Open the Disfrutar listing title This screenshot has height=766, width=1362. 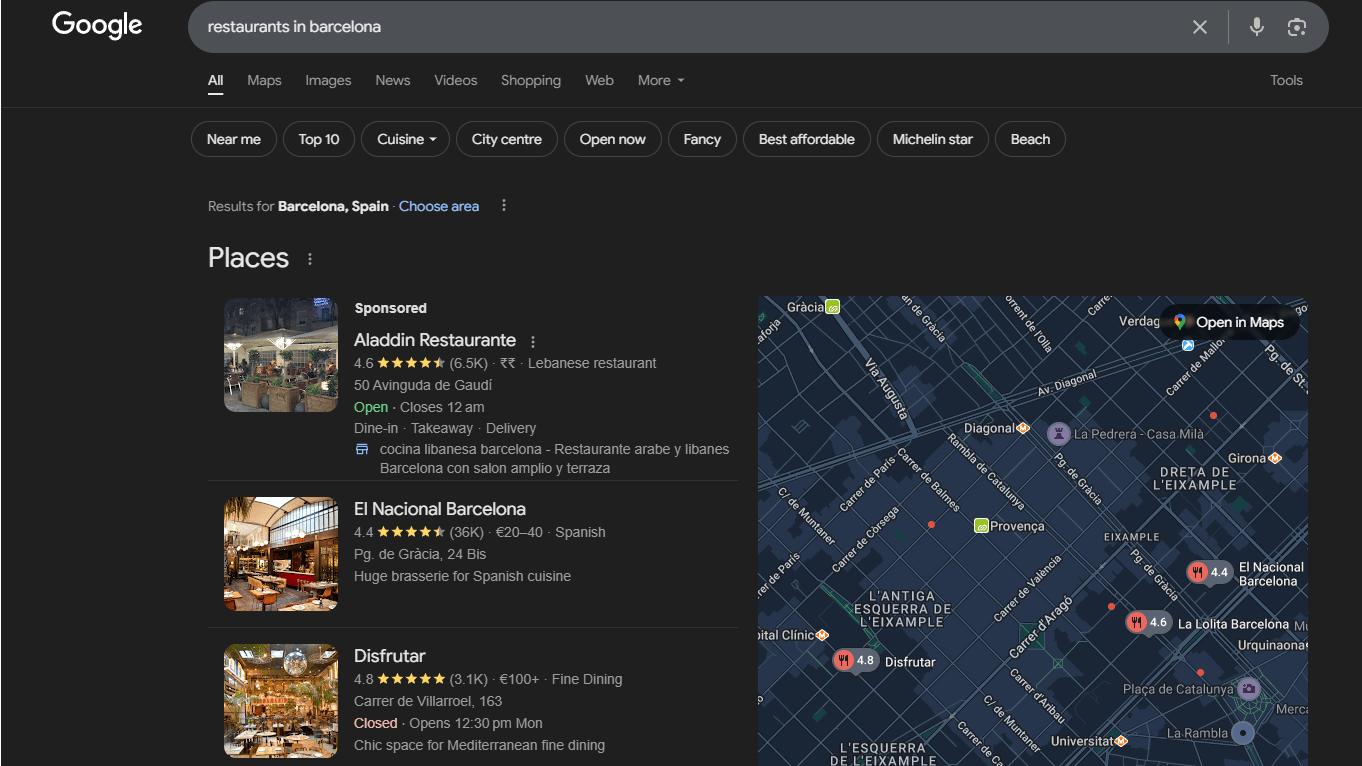390,656
